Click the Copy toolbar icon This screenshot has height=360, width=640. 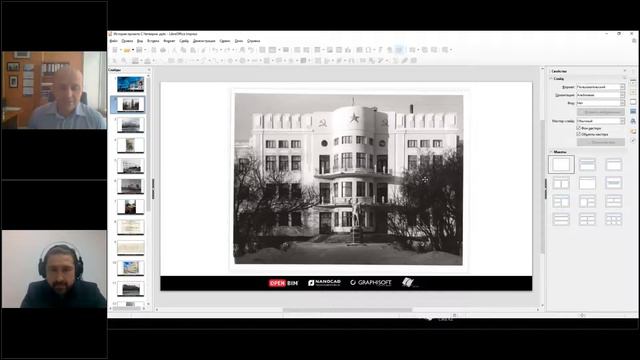coord(183,50)
